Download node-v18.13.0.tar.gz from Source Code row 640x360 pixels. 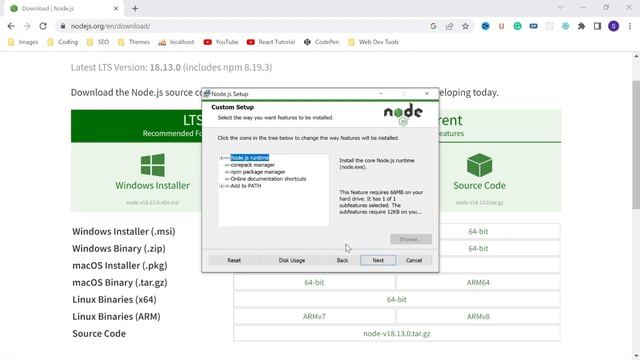pos(396,334)
